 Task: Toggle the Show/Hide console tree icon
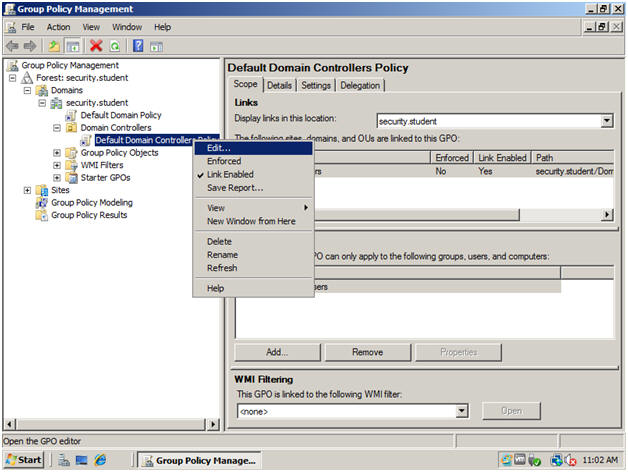[x=73, y=46]
